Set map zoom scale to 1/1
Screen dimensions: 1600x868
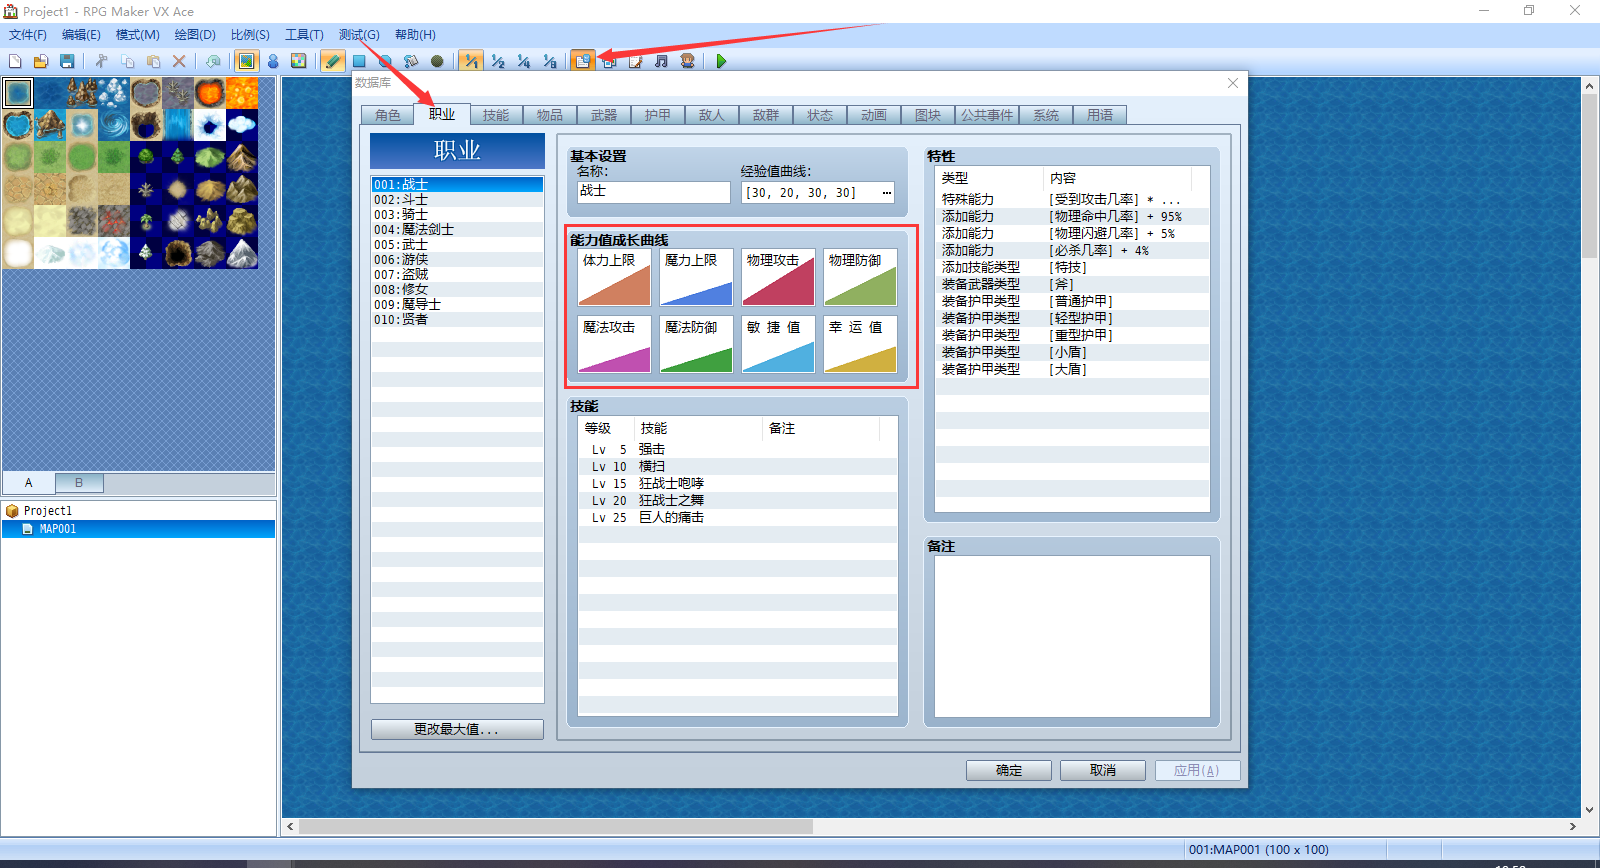click(471, 61)
